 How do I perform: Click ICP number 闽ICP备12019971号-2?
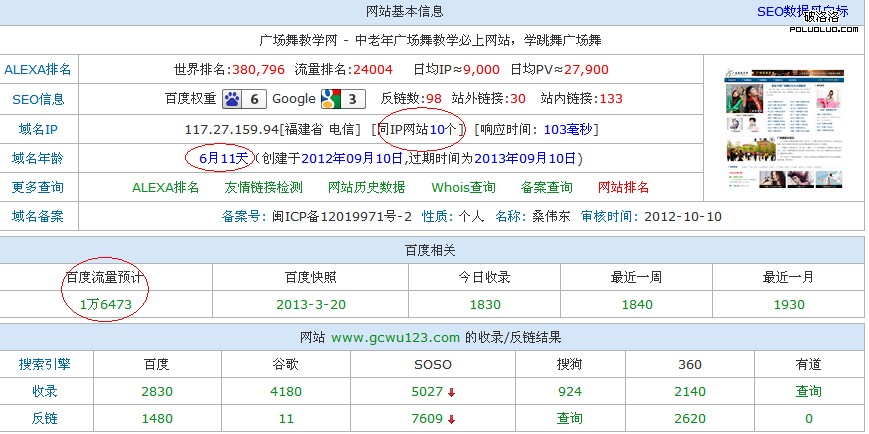tap(342, 216)
